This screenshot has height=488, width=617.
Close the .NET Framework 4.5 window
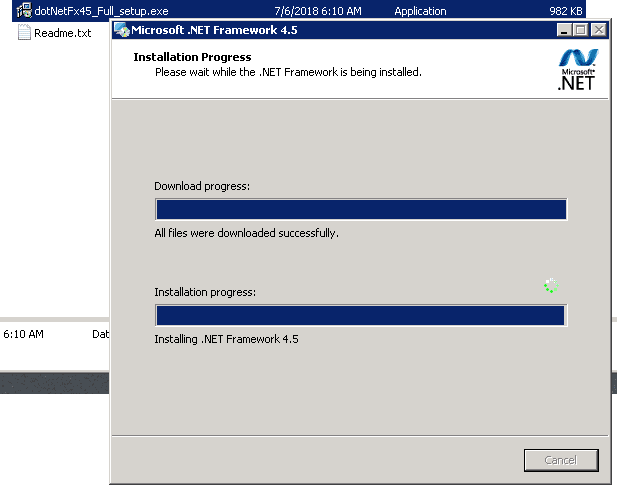[599, 30]
